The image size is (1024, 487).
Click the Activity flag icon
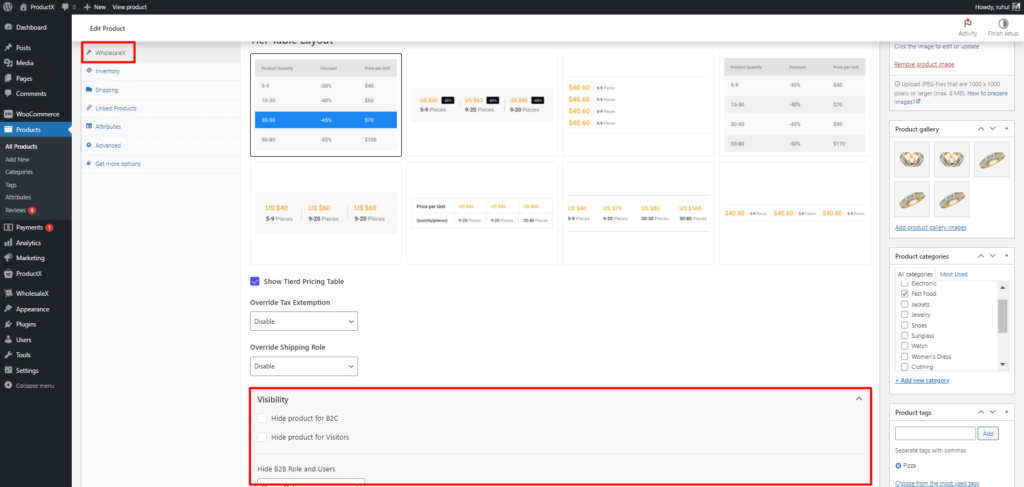[967, 22]
